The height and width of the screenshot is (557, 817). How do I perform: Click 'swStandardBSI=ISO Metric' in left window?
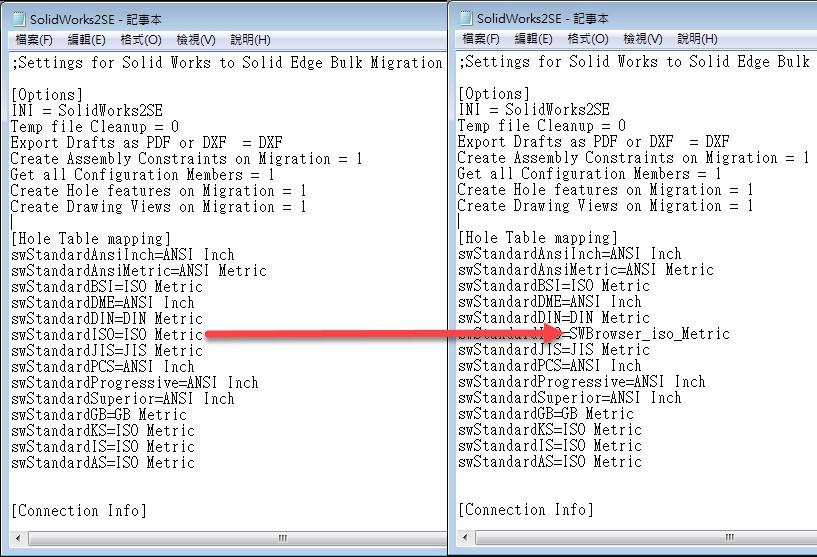coord(107,287)
